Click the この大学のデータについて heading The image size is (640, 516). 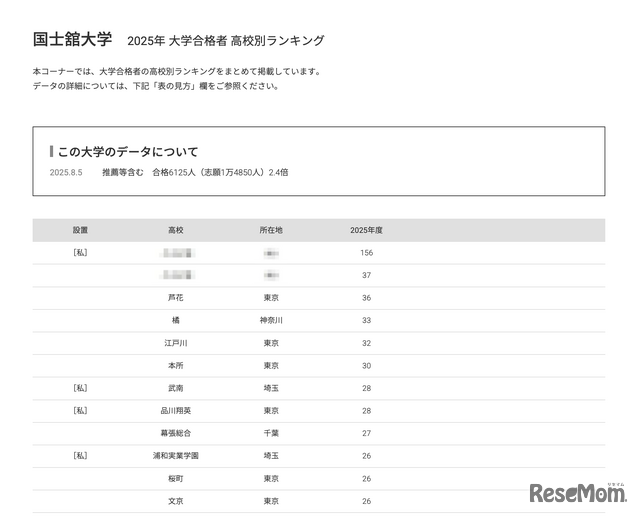pos(128,152)
